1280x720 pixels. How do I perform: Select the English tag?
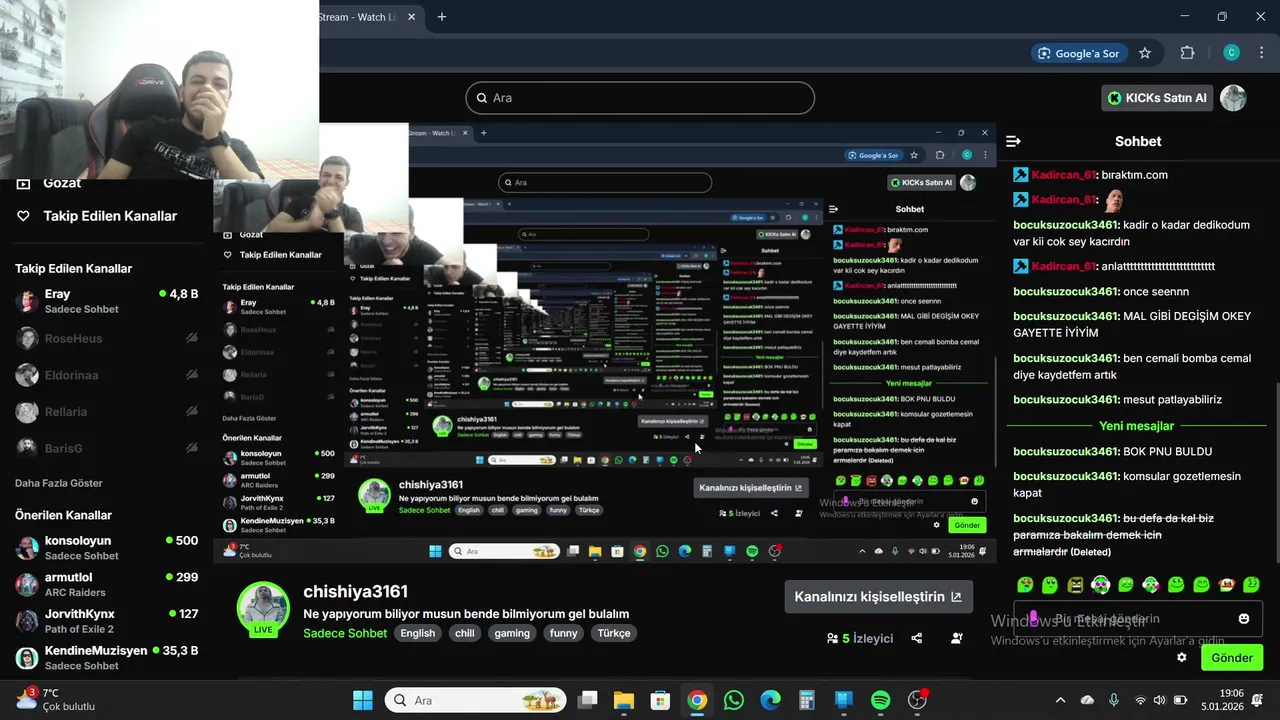coord(418,633)
